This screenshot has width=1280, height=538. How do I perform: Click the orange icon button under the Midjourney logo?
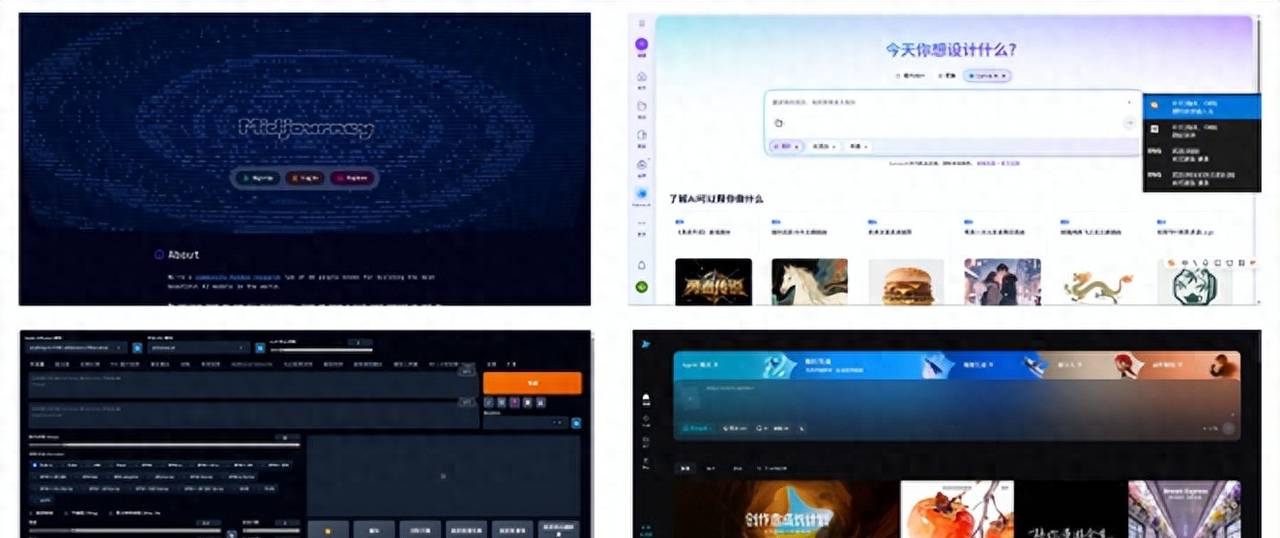(x=305, y=178)
